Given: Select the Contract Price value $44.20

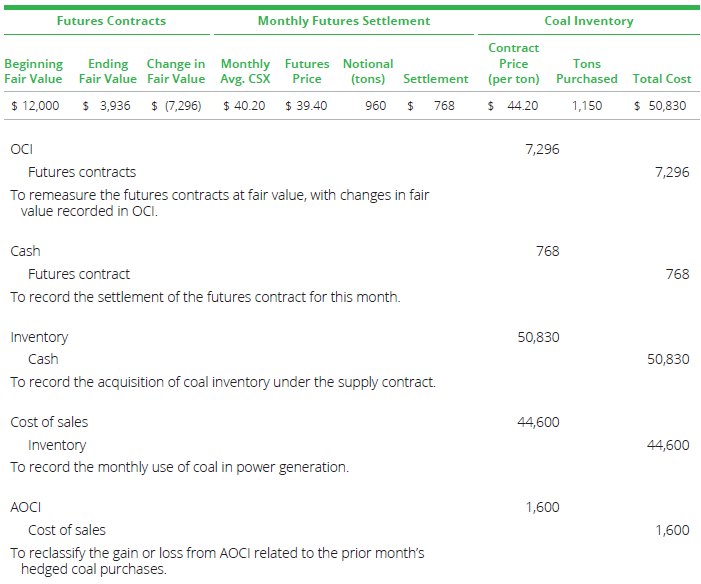Looking at the screenshot, I should (x=513, y=105).
